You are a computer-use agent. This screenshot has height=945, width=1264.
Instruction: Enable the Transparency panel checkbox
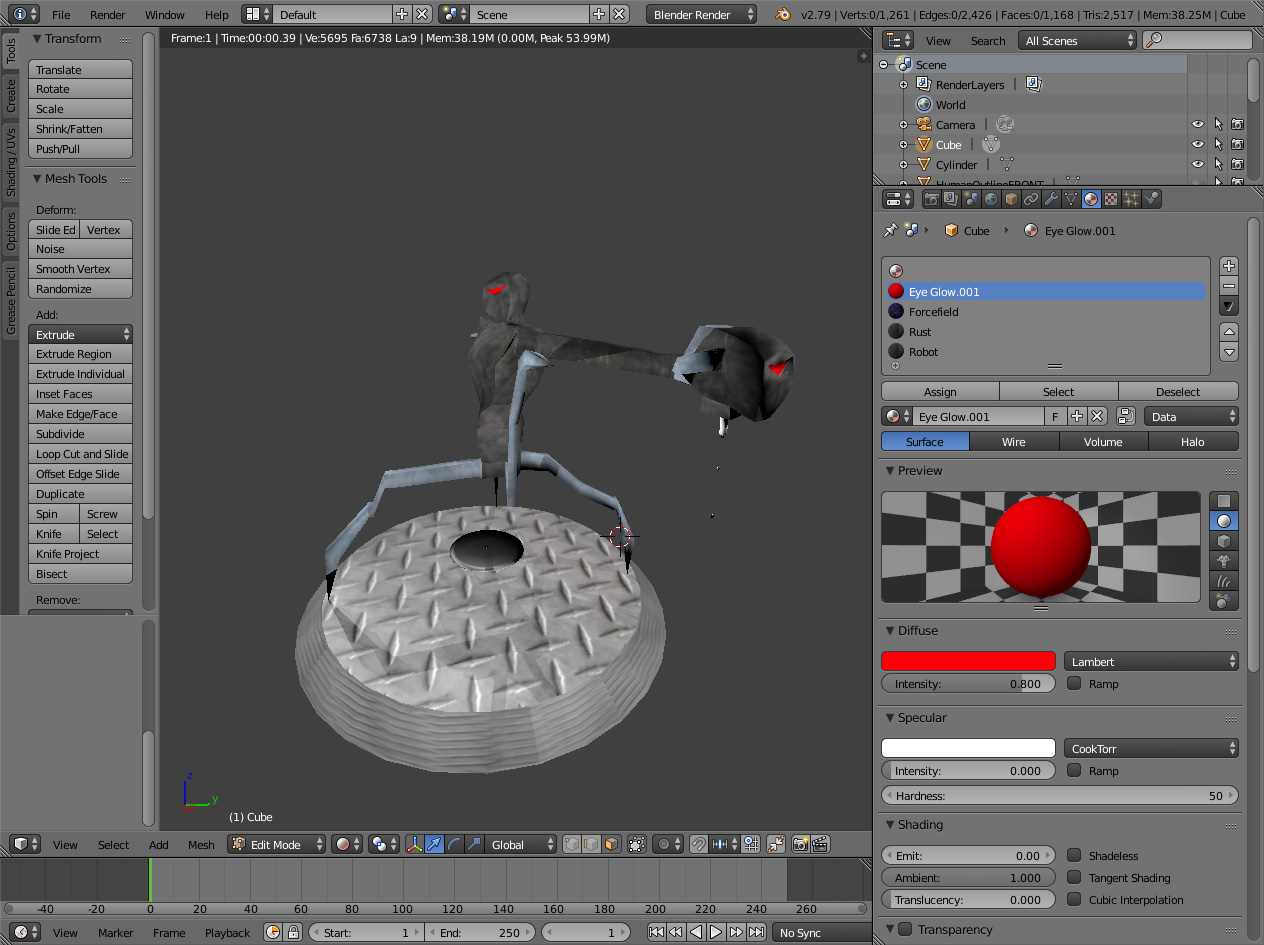(x=905, y=929)
